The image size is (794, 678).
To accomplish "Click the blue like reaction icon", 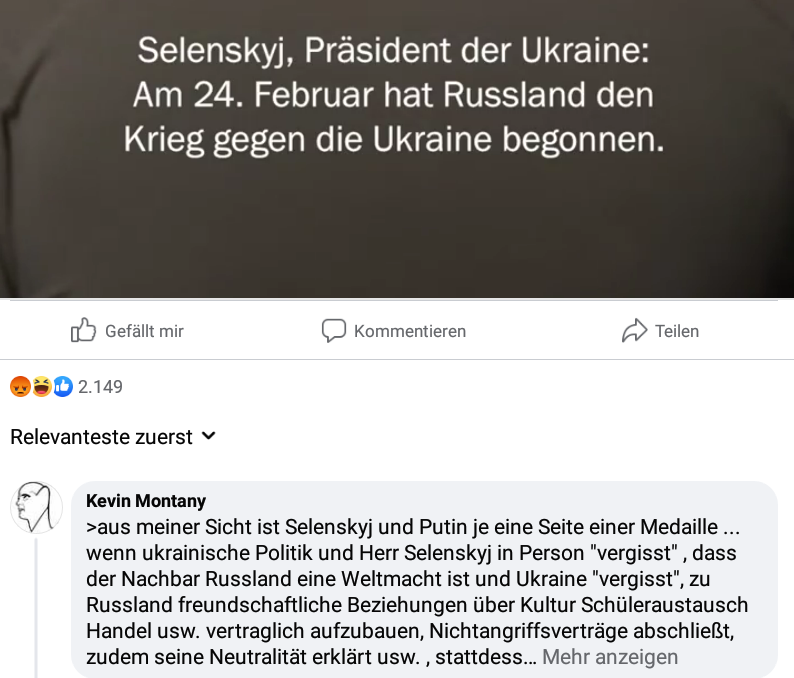I will click(63, 387).
